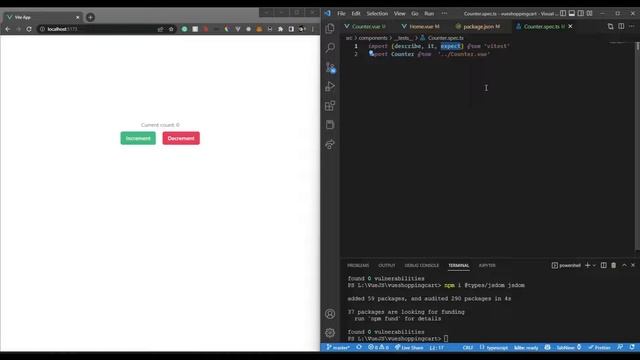
Task: Share this page icon in address bar
Action: (160, 29)
